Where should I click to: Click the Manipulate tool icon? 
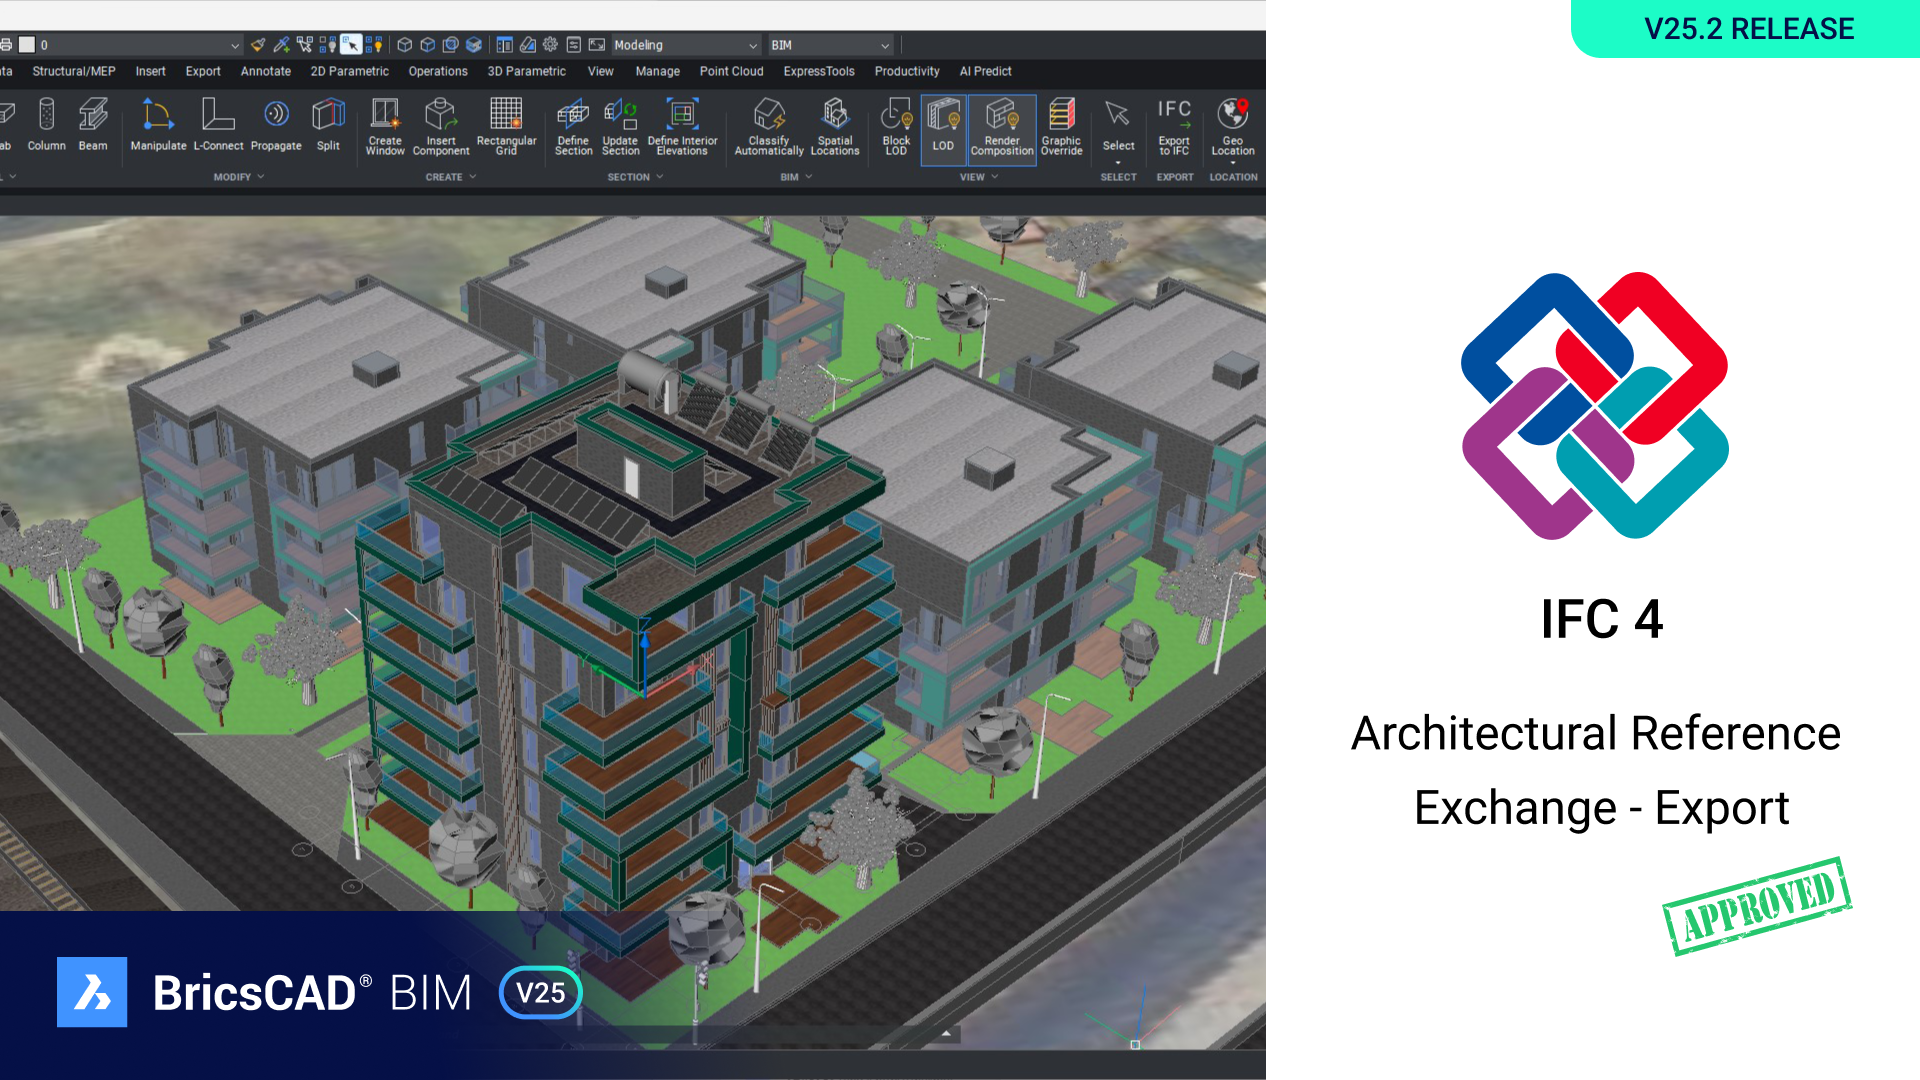(158, 125)
